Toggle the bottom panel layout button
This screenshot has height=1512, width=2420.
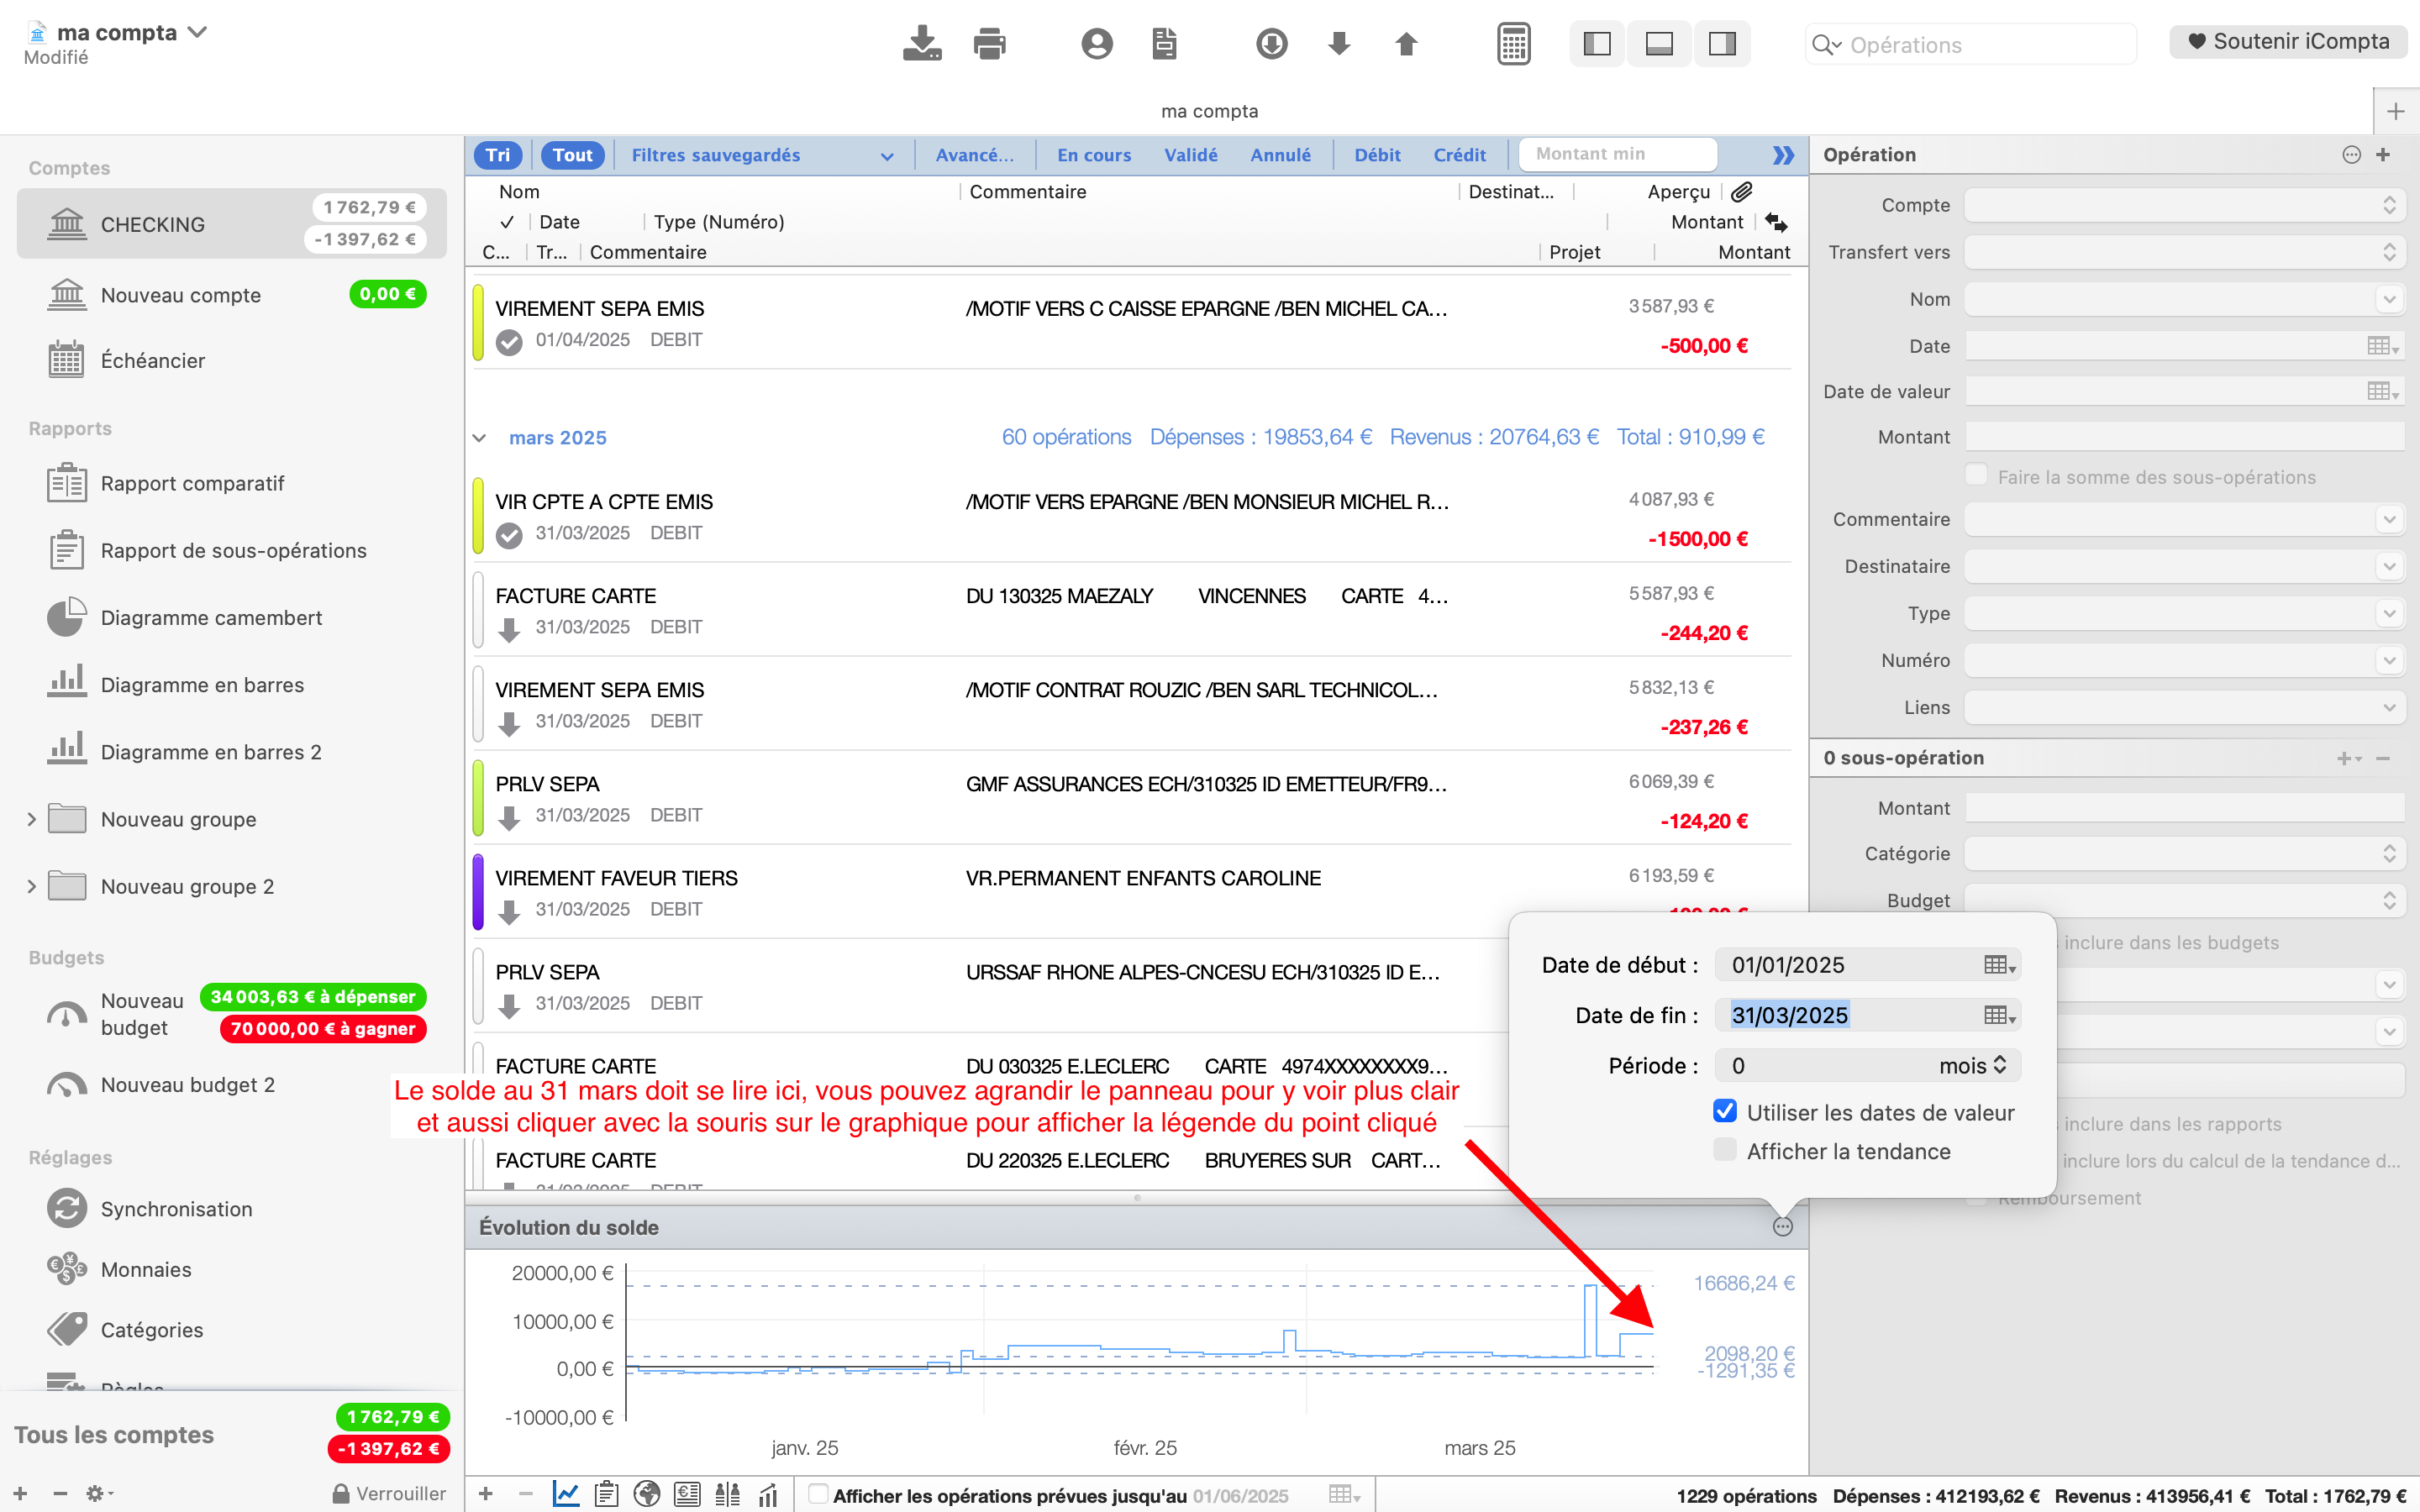1659,44
